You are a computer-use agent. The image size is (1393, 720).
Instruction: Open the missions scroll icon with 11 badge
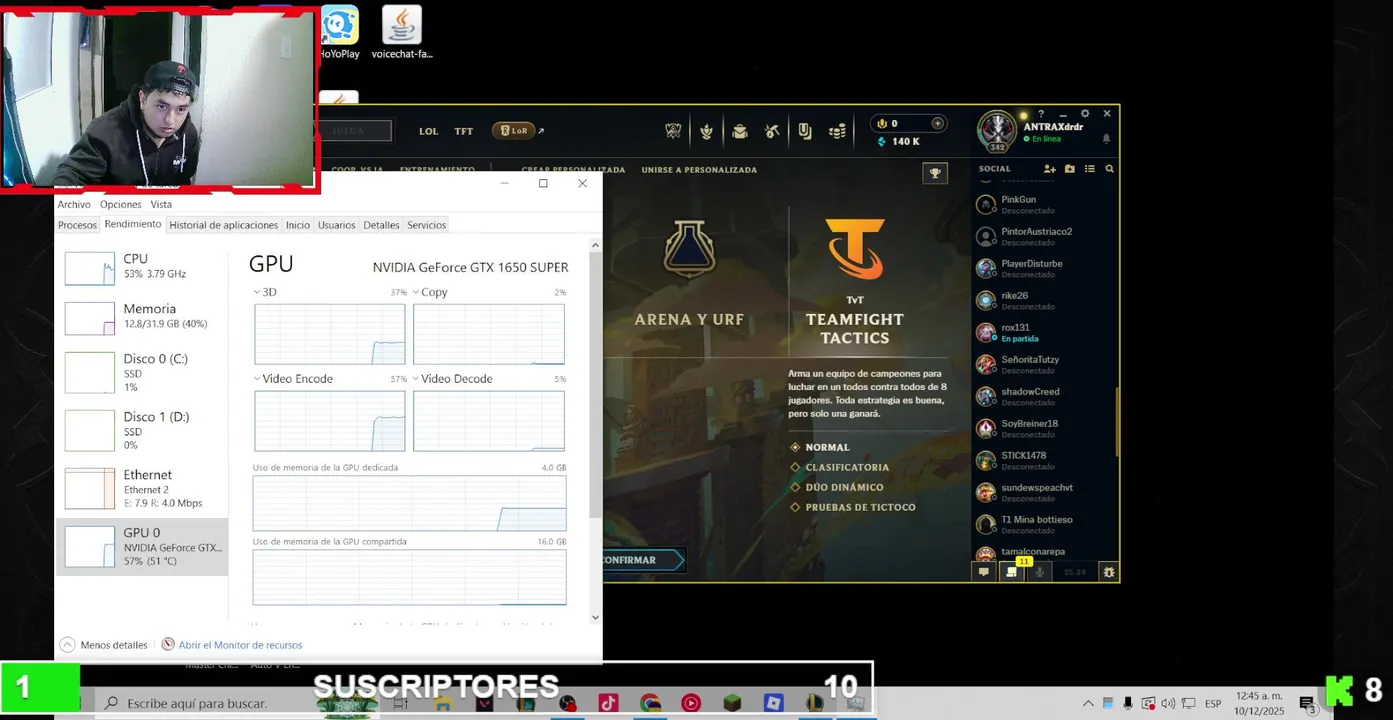pyautogui.click(x=1012, y=571)
